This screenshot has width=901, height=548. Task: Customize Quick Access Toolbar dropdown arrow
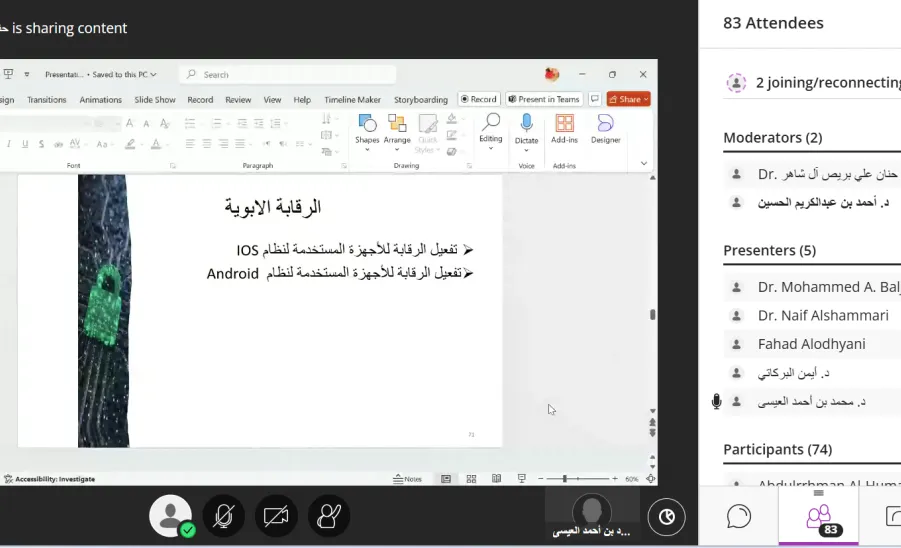click(x=26, y=74)
